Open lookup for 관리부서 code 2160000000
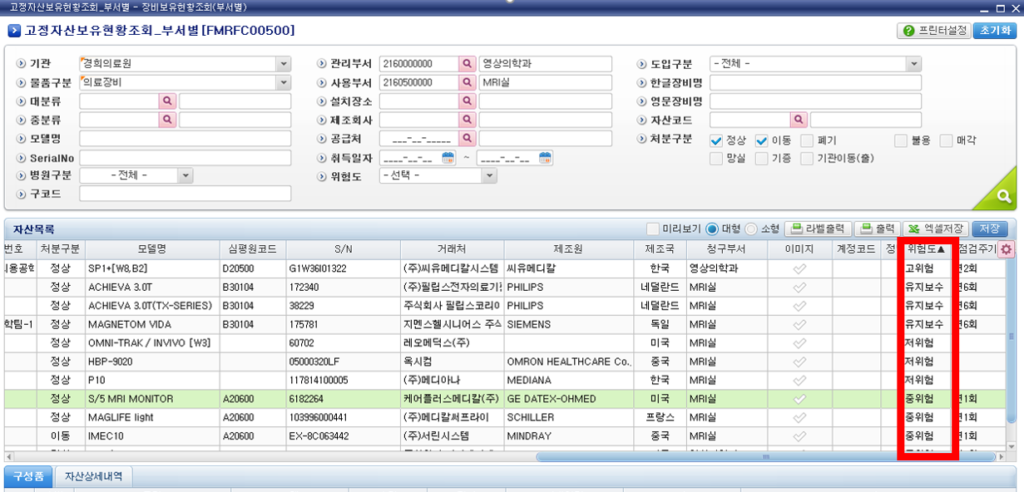Image resolution: width=1024 pixels, height=492 pixels. 467,64
